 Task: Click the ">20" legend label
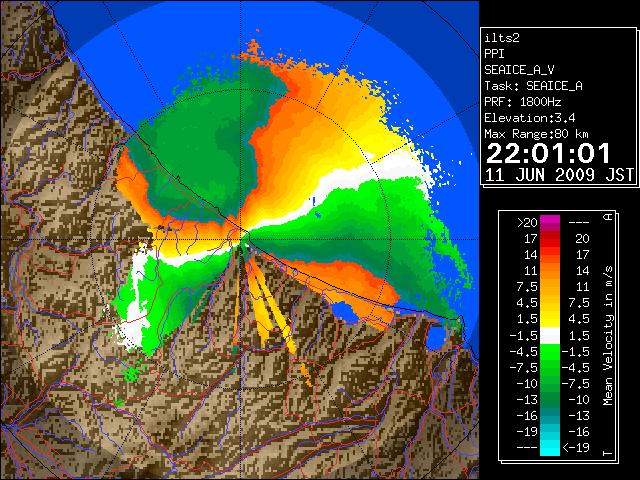point(527,223)
